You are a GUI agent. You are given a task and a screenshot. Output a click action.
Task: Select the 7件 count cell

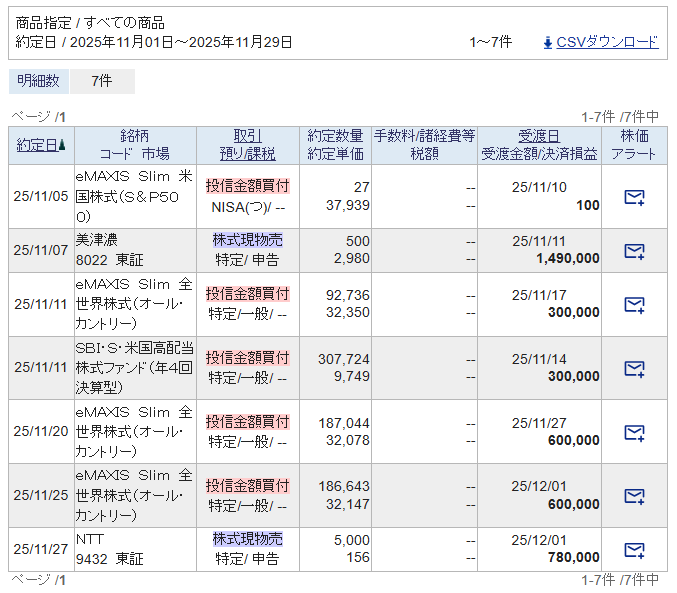[x=101, y=81]
